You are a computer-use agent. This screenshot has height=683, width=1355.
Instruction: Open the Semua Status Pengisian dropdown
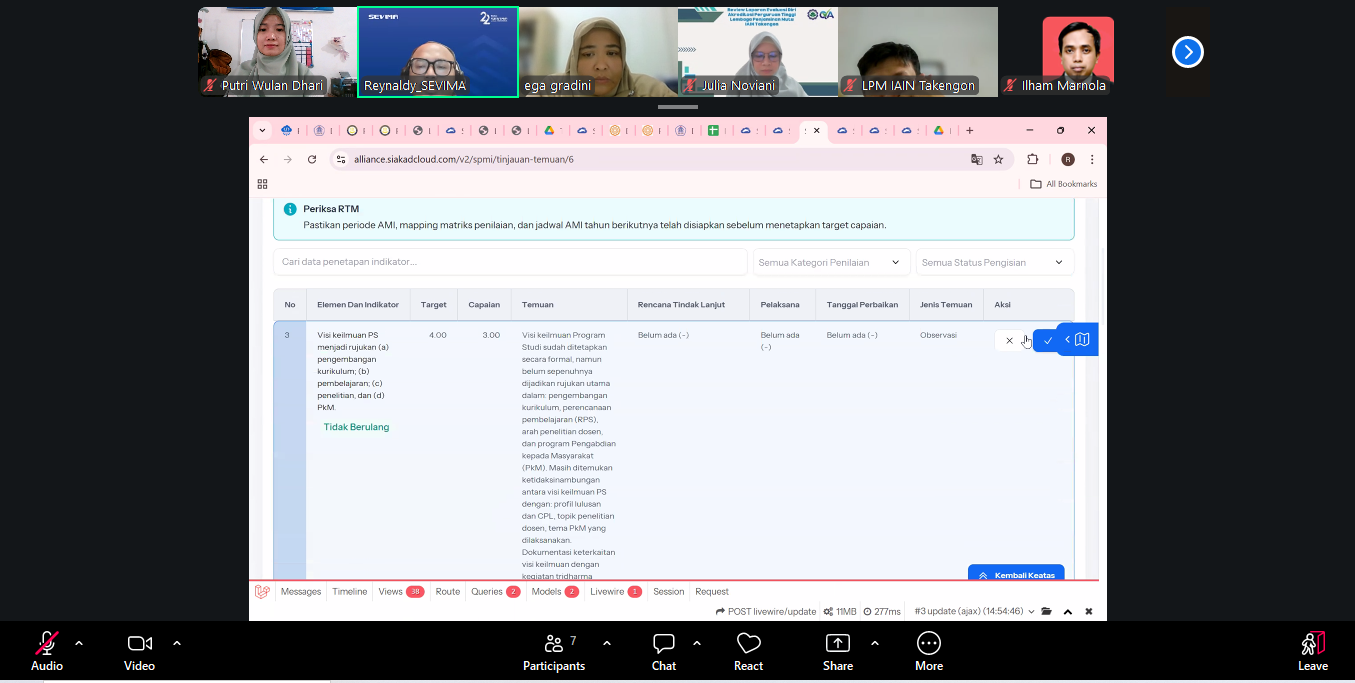pos(994,261)
